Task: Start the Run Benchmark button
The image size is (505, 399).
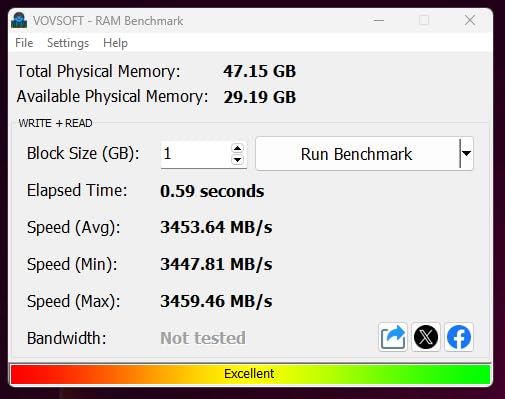Action: (357, 154)
